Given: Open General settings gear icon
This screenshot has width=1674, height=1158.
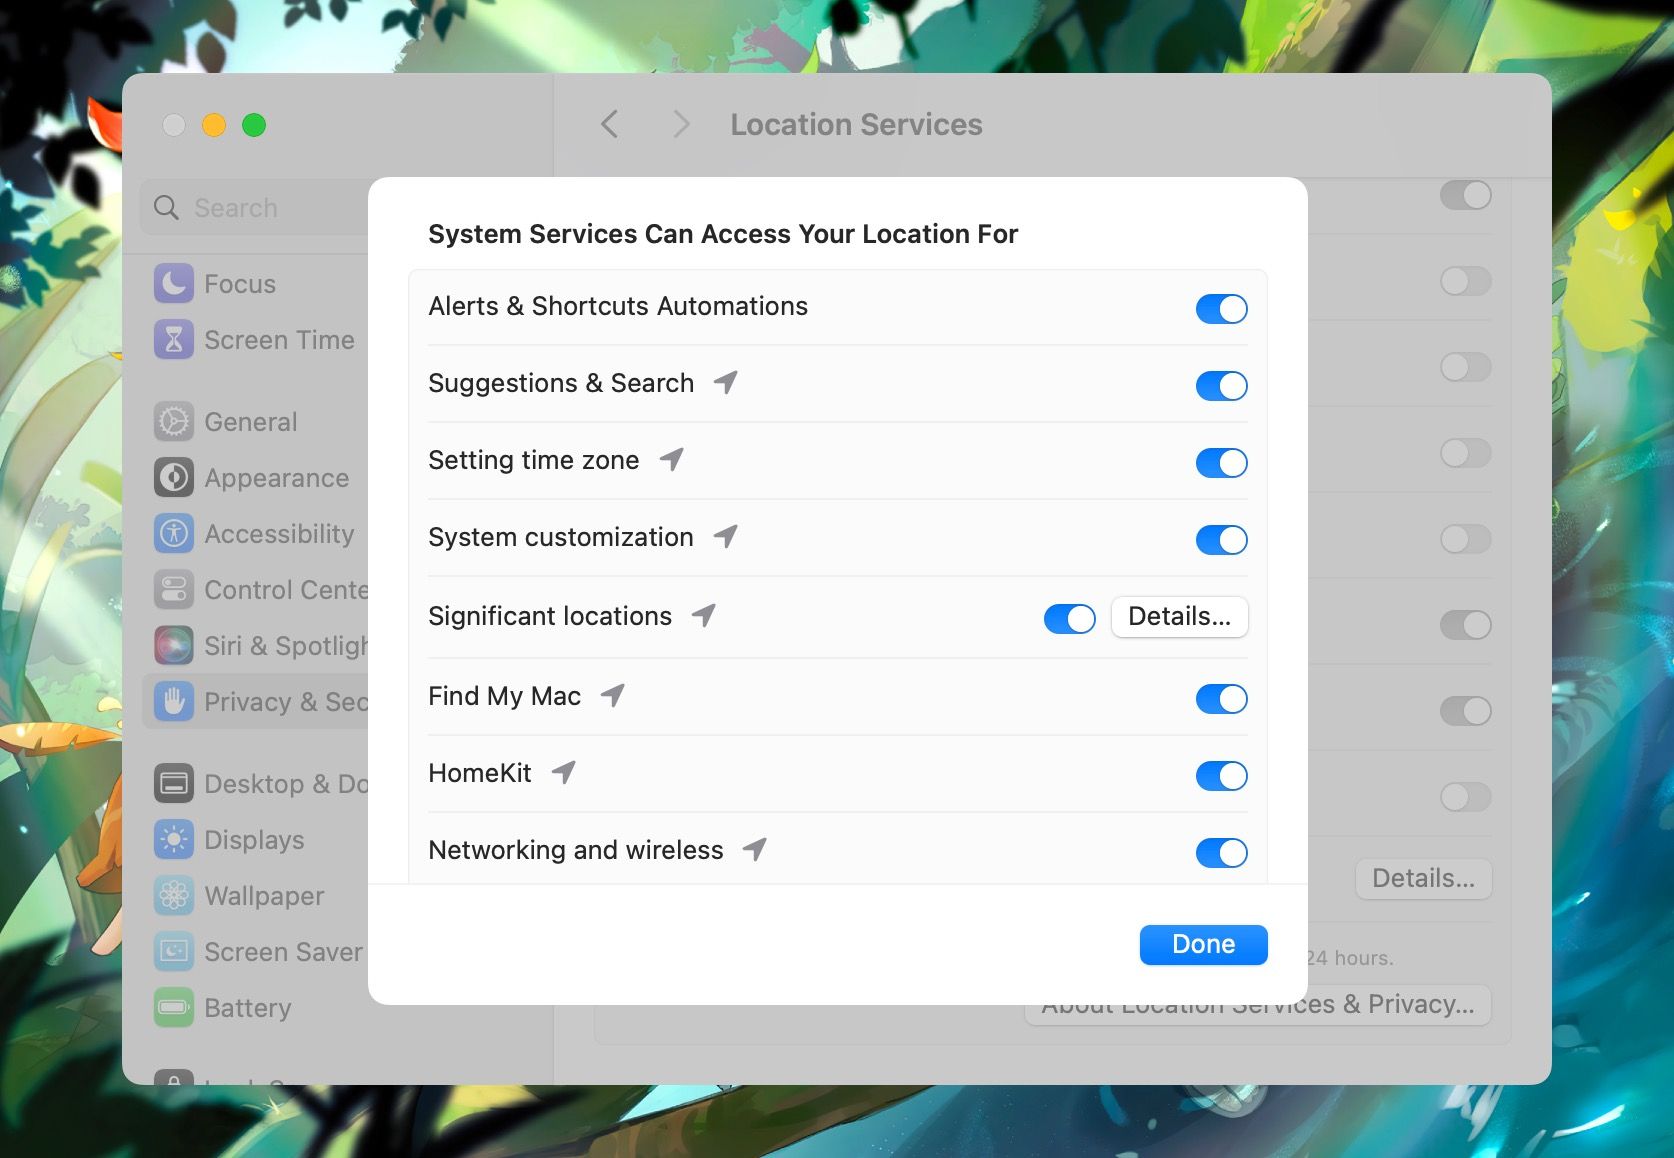Looking at the screenshot, I should pyautogui.click(x=174, y=421).
